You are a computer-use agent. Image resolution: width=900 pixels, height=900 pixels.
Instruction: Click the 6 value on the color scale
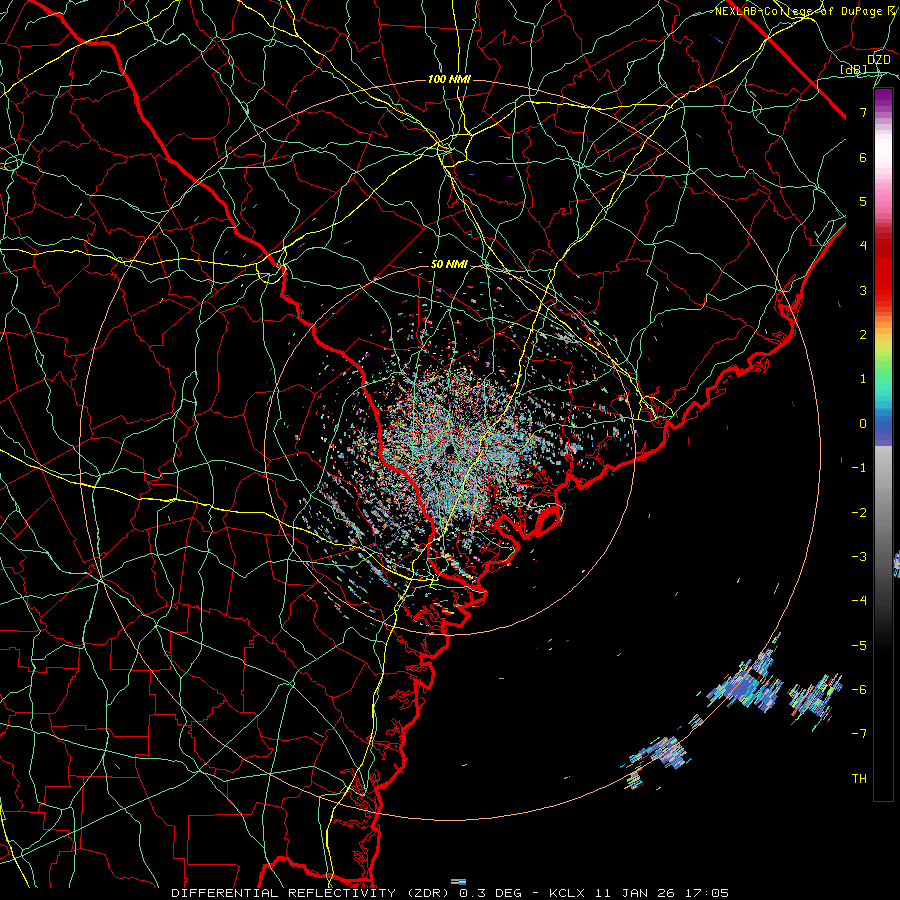863,157
